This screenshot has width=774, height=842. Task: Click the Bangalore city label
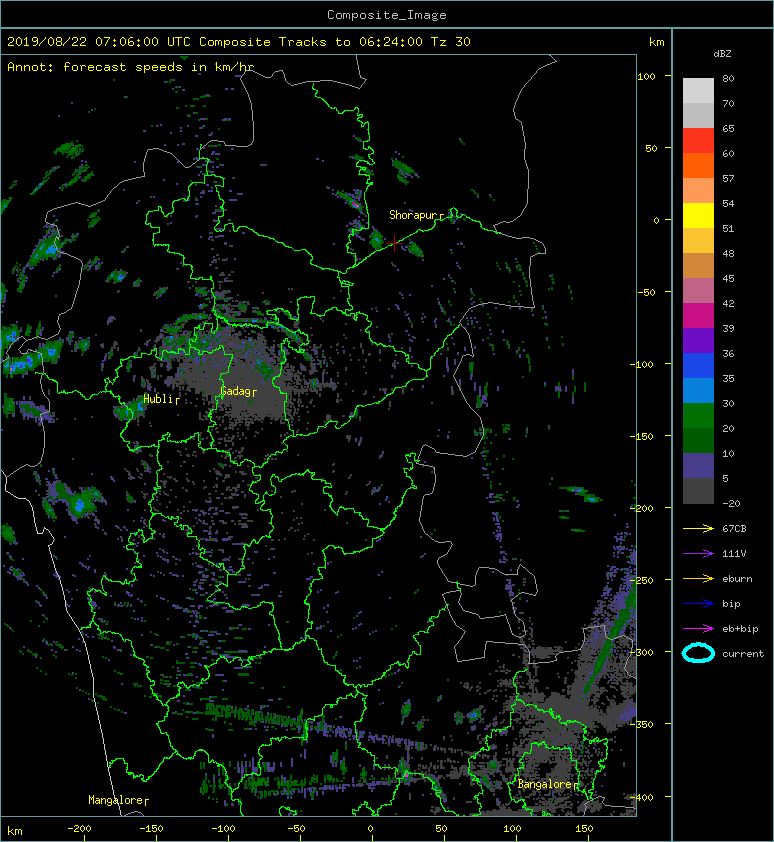tap(545, 784)
